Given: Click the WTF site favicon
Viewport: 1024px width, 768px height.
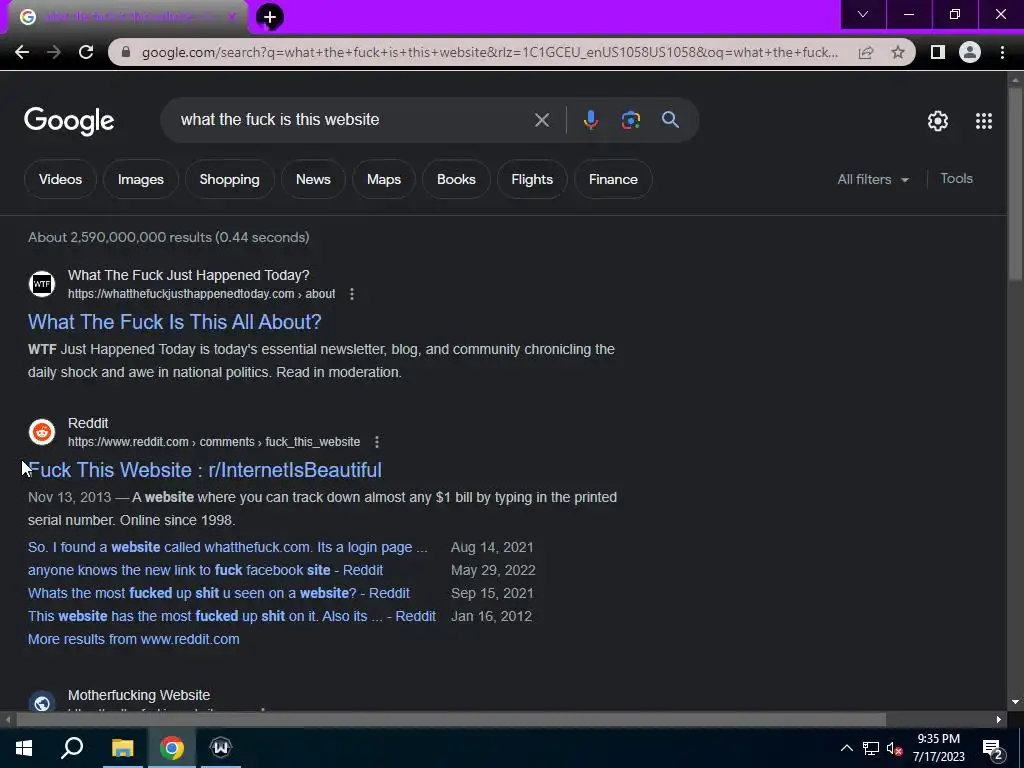Looking at the screenshot, I should [42, 284].
